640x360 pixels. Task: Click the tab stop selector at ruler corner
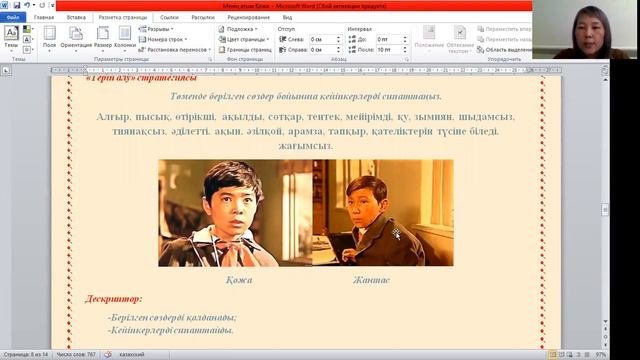click(6, 71)
